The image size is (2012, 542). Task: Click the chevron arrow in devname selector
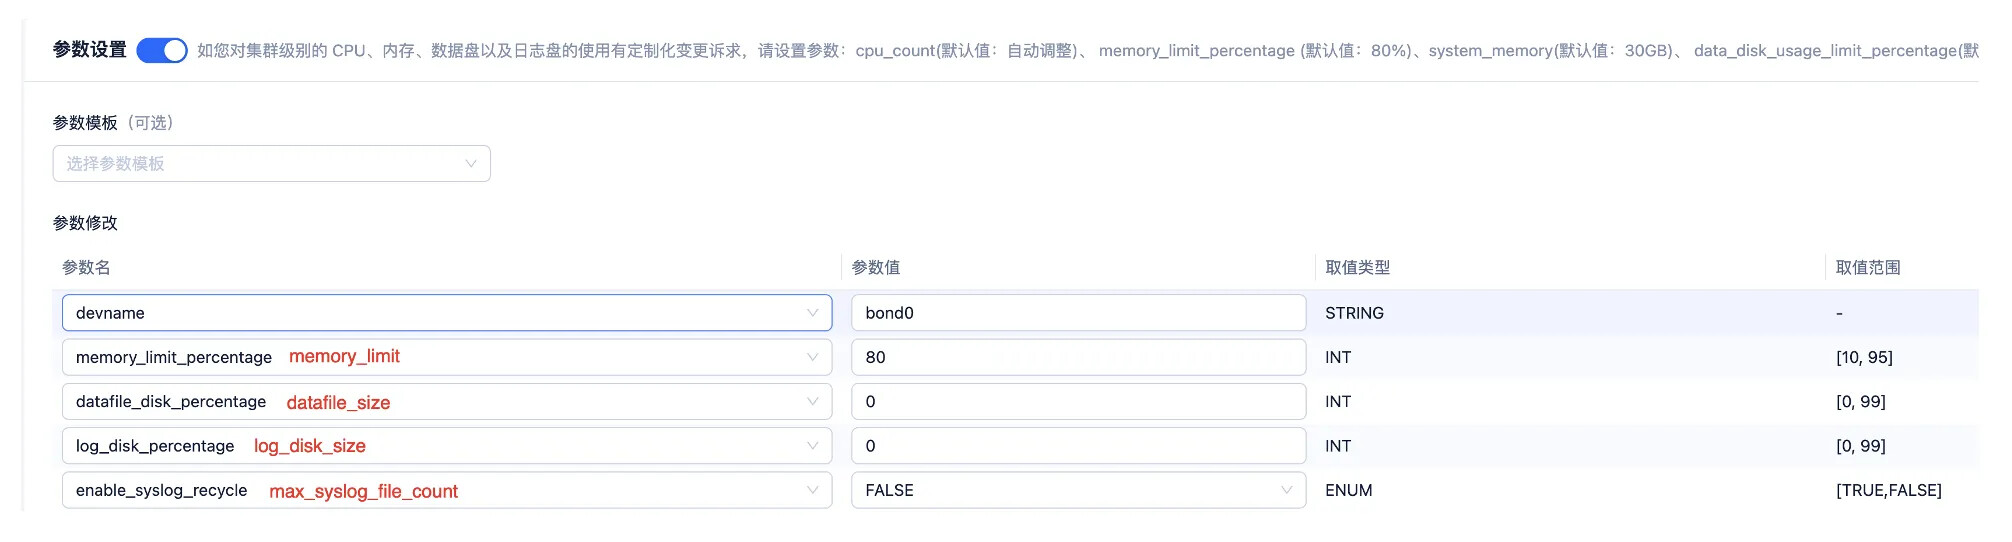pos(812,313)
